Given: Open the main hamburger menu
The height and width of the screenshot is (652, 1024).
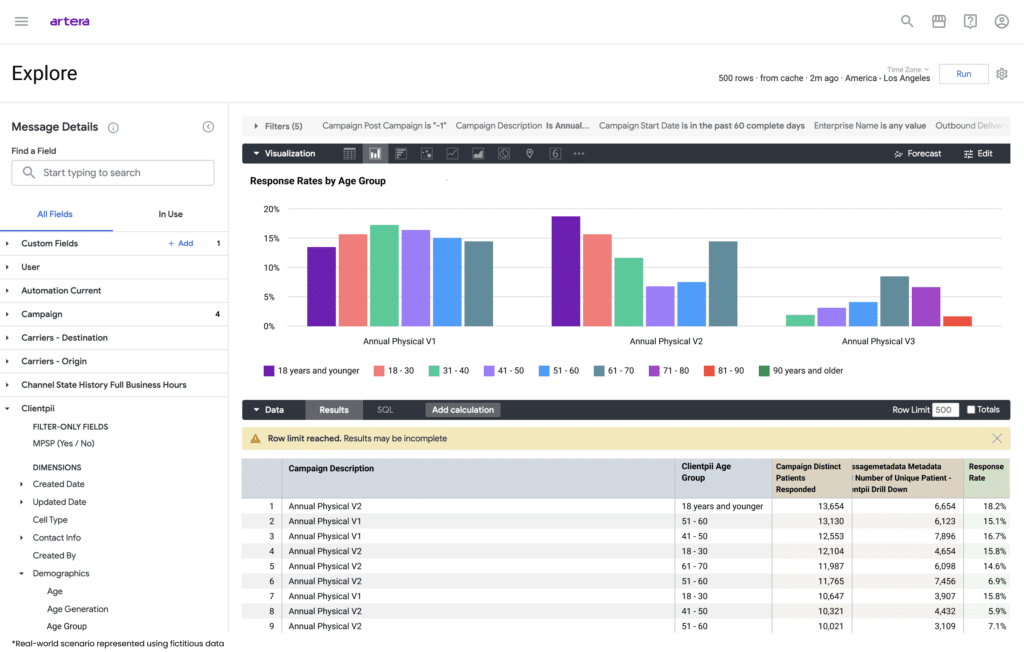Looking at the screenshot, I should [22, 21].
